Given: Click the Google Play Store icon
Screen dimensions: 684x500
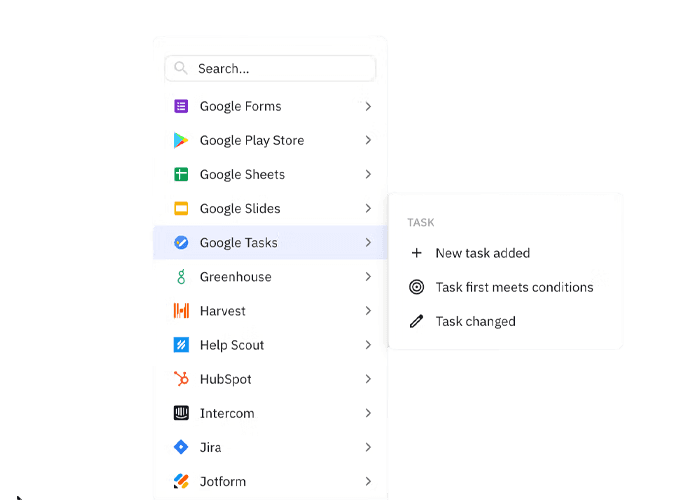Looking at the screenshot, I should point(181,140).
